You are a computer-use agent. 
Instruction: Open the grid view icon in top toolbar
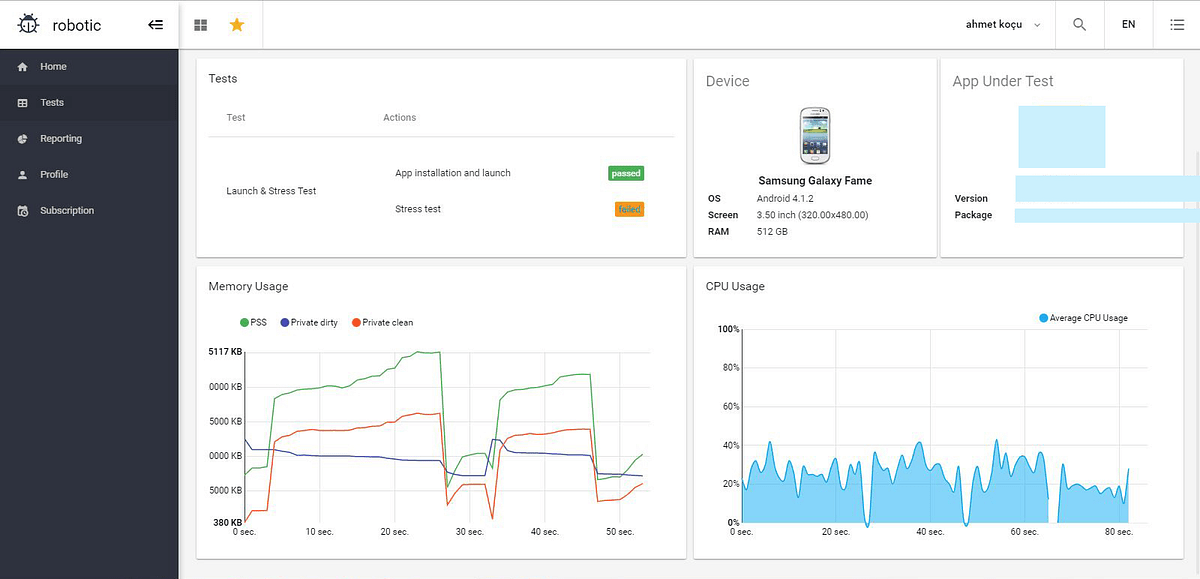pyautogui.click(x=199, y=24)
